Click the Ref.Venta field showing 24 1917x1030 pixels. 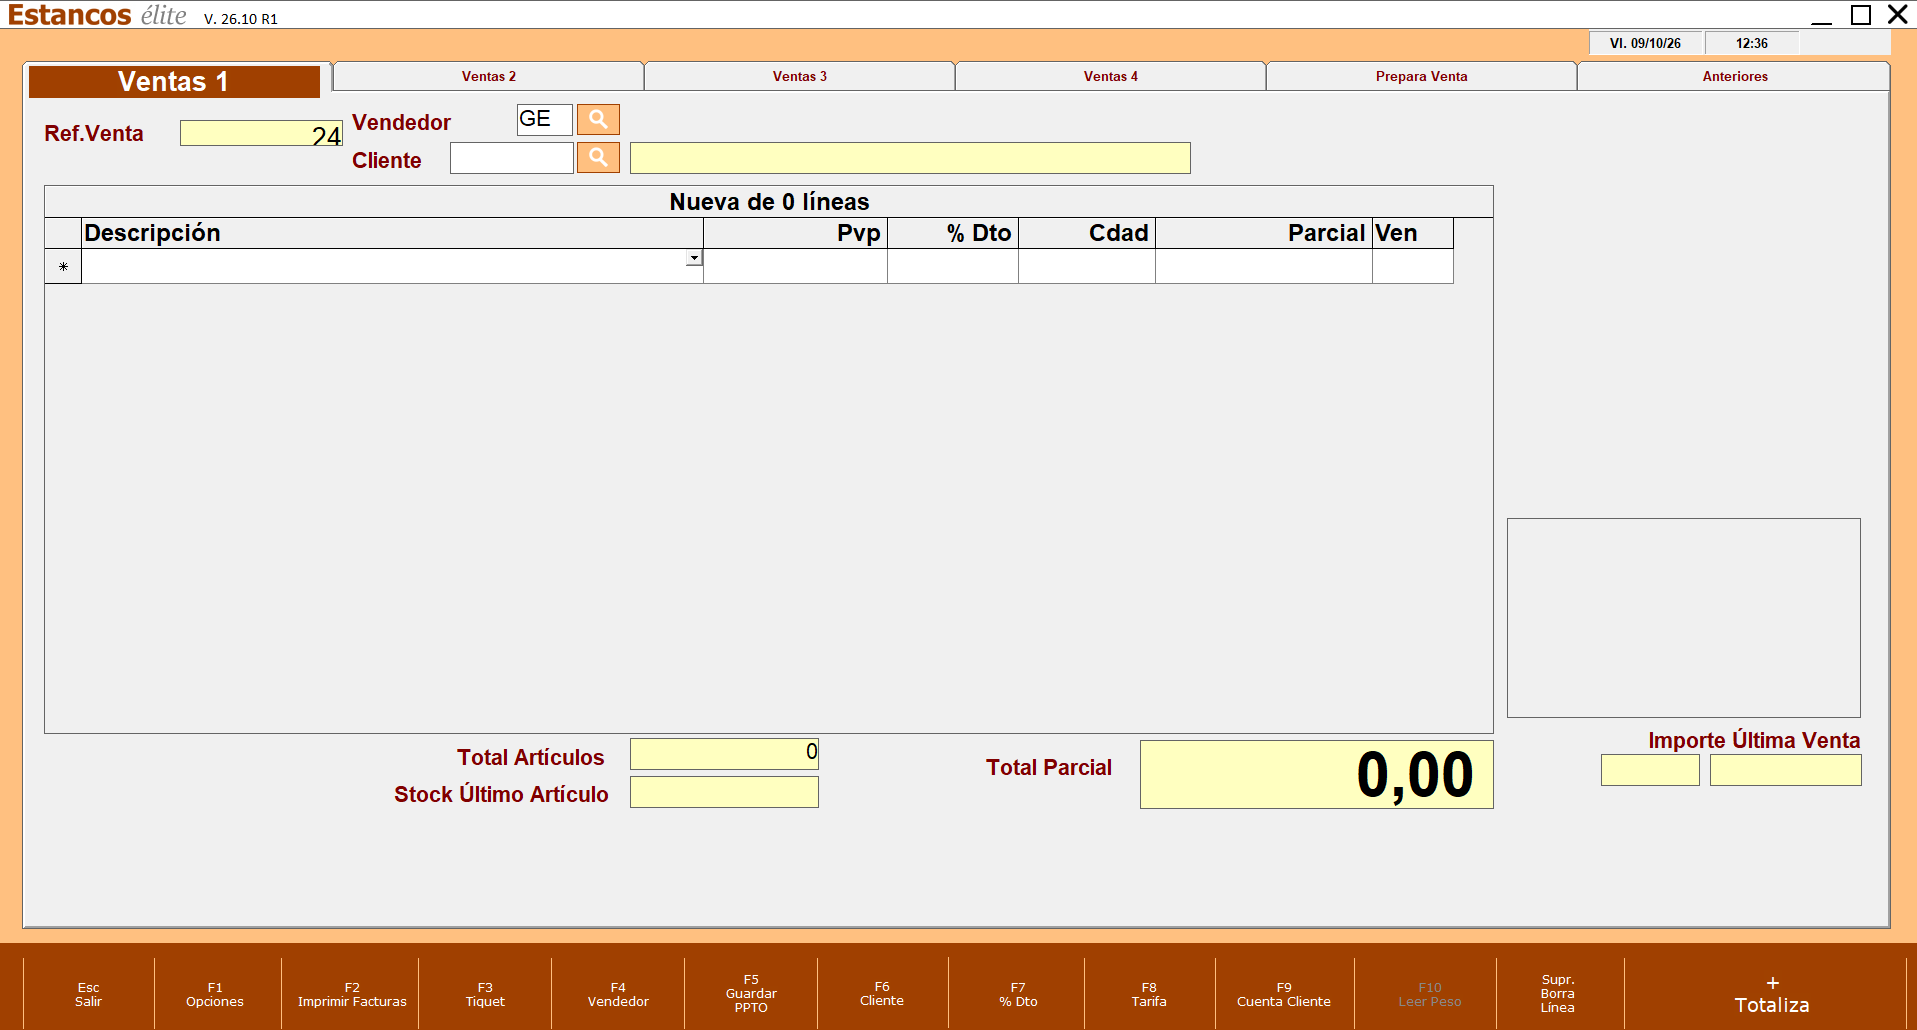(261, 133)
